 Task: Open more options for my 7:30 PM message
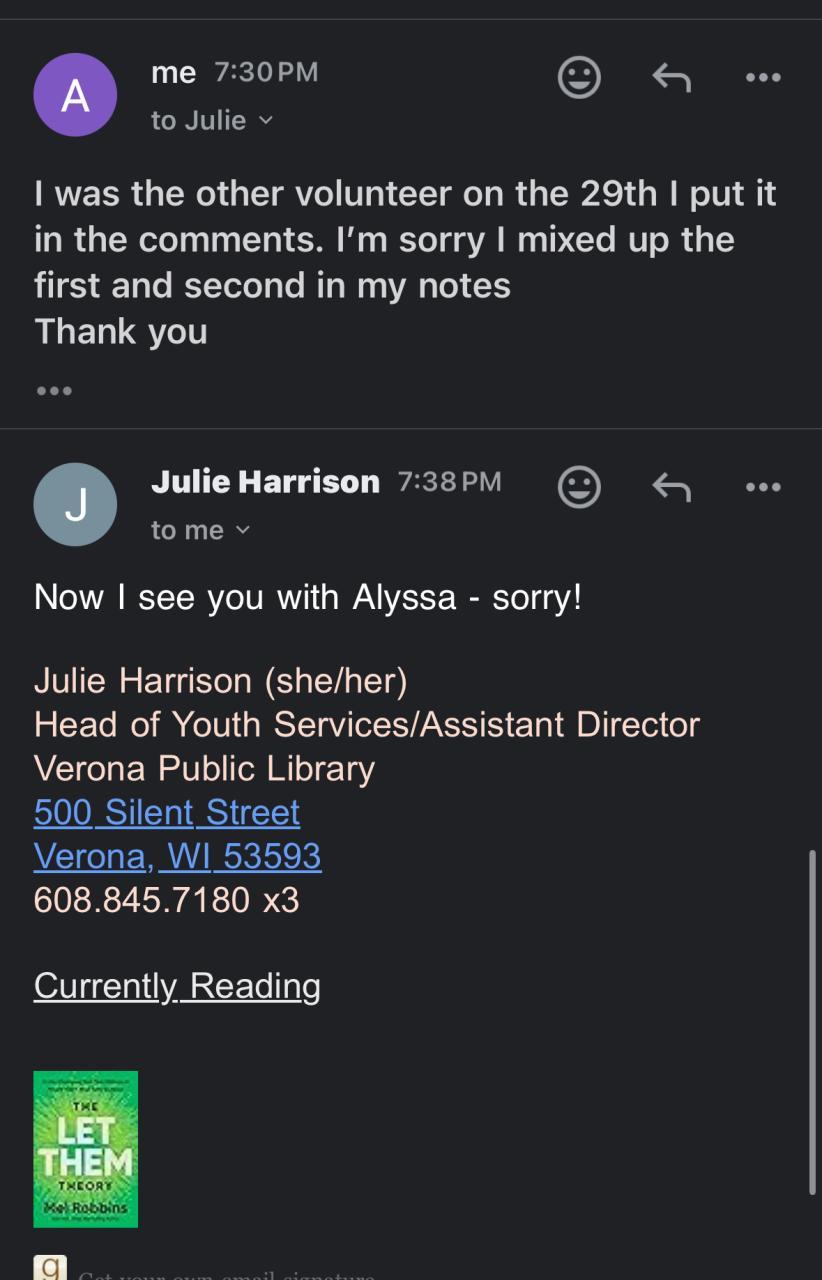pyautogui.click(x=763, y=77)
